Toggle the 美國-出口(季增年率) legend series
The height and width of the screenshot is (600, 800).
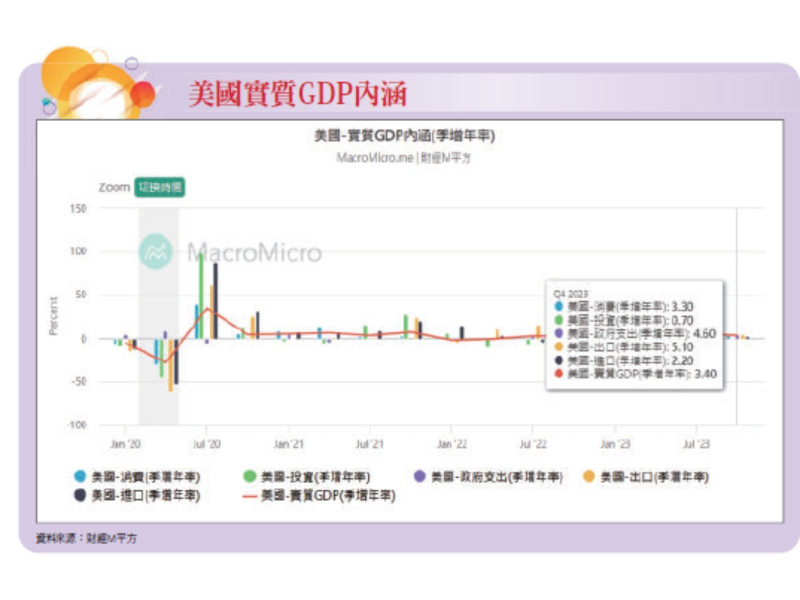click(646, 477)
